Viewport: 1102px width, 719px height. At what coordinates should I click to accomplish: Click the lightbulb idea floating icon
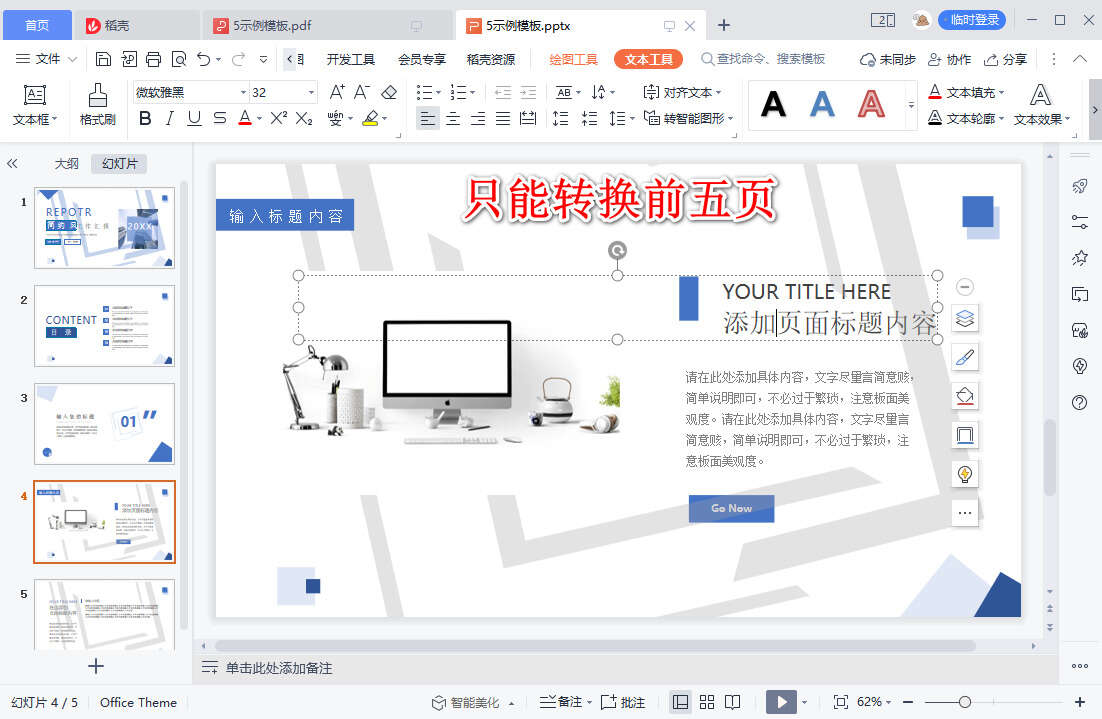(965, 474)
